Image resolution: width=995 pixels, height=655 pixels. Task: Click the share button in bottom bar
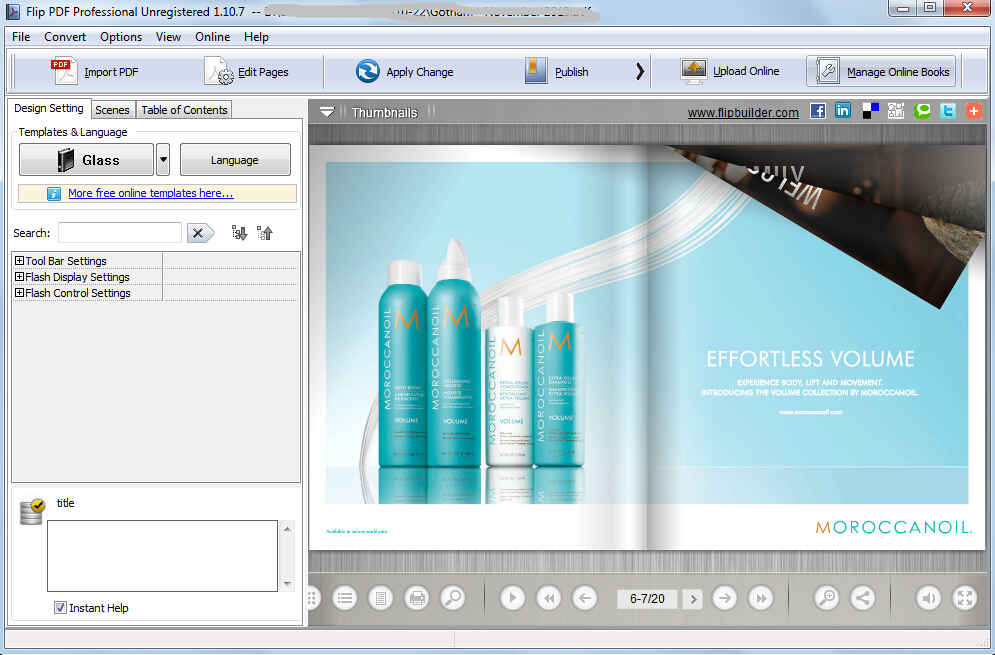point(863,598)
